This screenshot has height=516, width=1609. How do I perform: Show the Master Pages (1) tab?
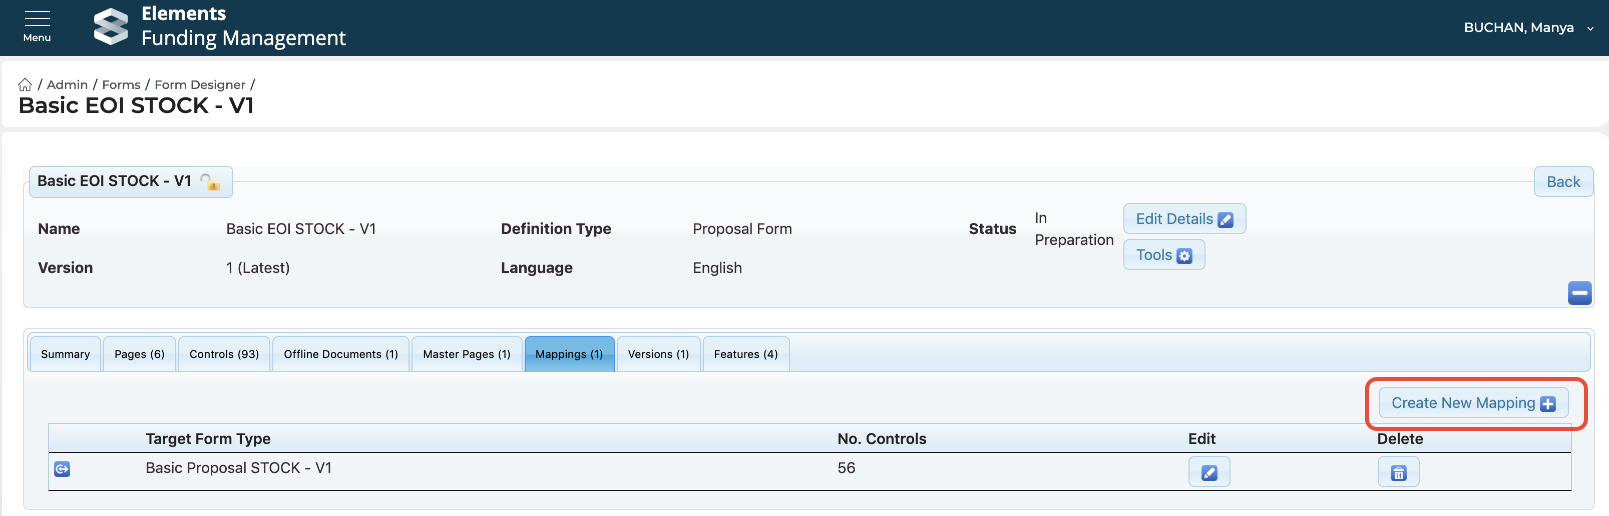coord(466,354)
